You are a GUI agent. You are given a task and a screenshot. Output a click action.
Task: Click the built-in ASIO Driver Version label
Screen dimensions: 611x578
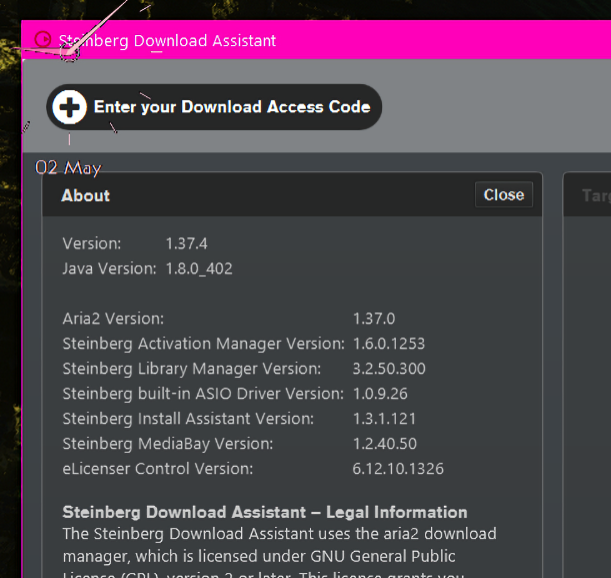pyautogui.click(x=203, y=393)
